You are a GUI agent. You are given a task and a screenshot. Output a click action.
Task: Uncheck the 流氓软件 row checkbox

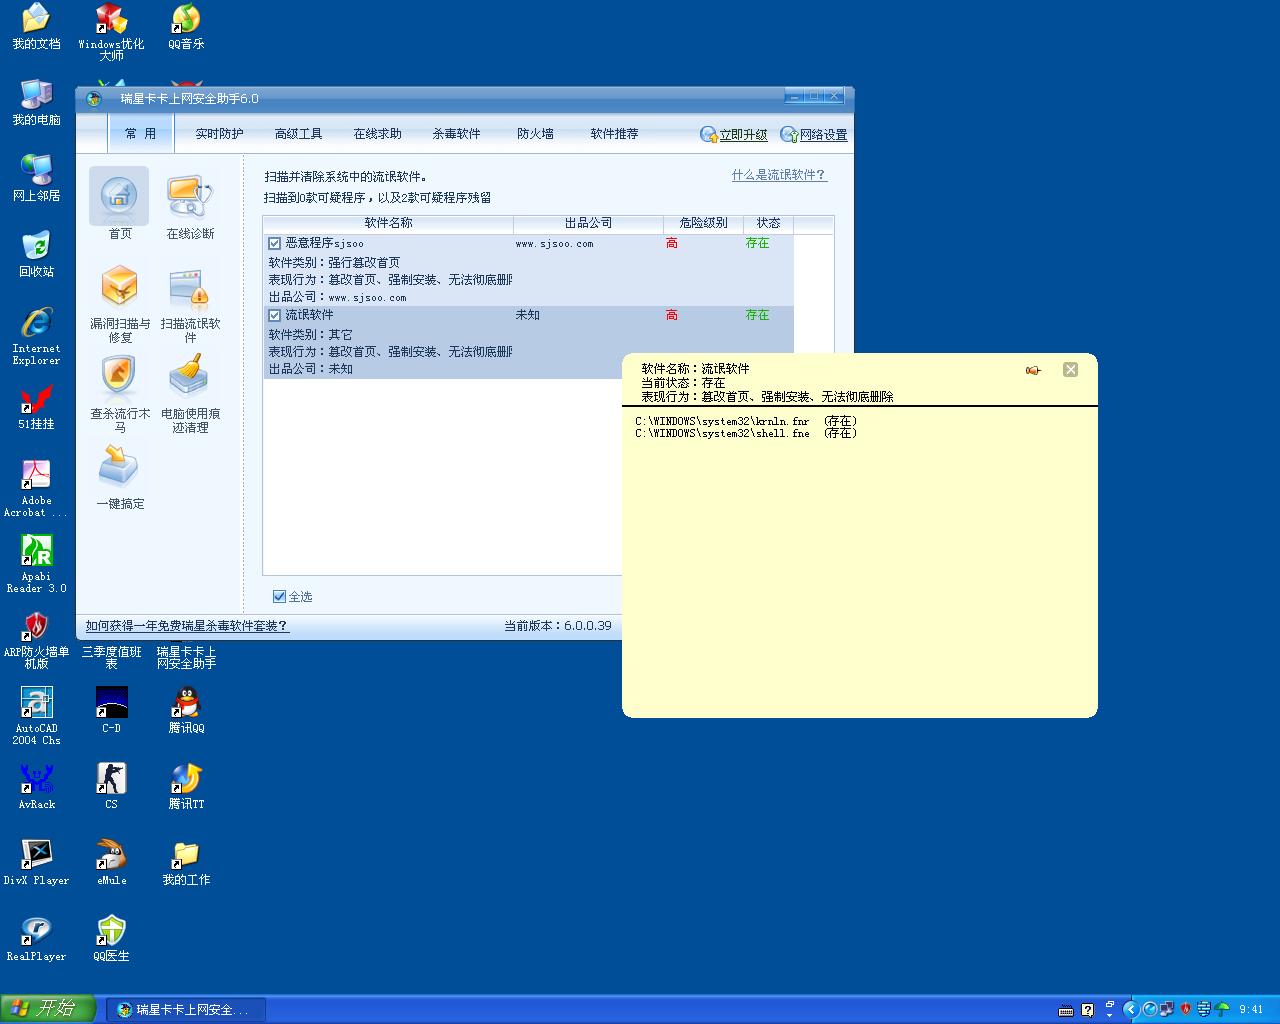(274, 315)
